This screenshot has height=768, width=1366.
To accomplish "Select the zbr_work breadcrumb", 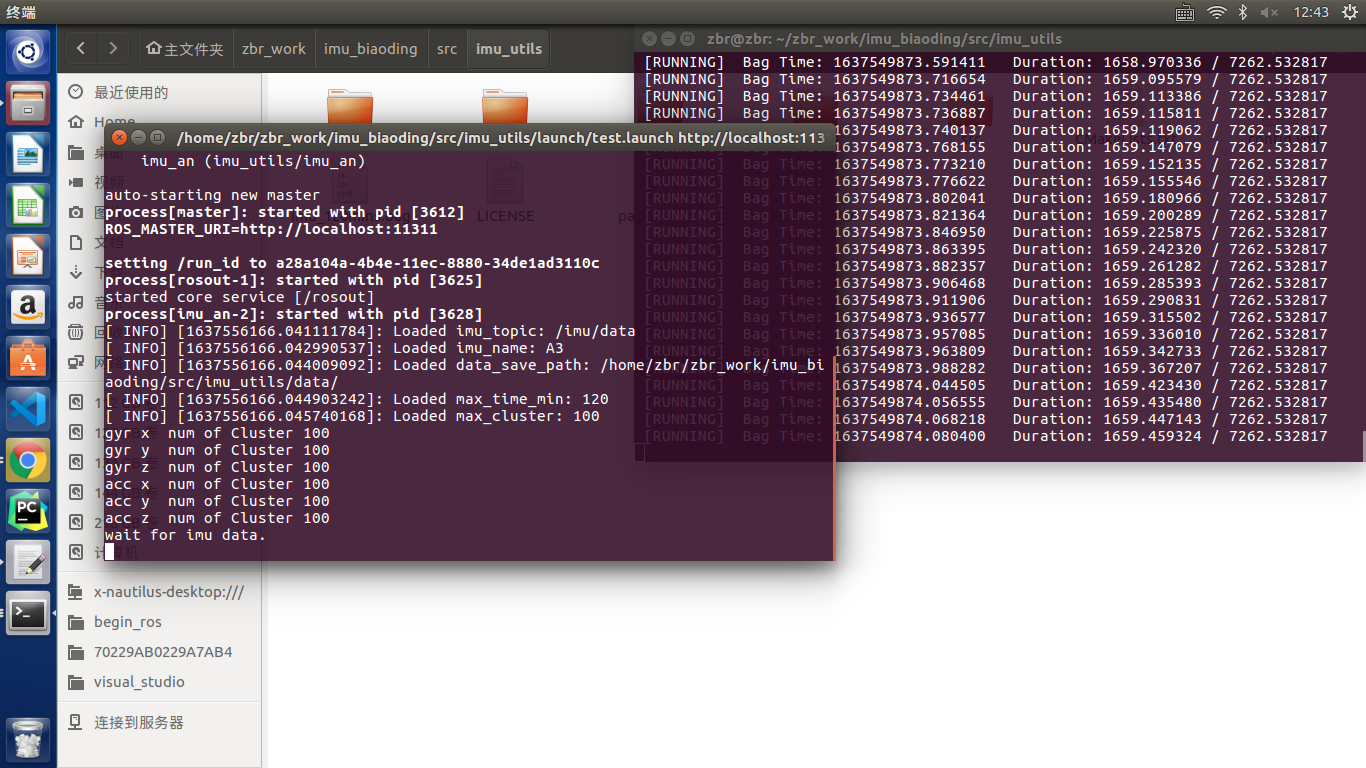I will [x=273, y=47].
